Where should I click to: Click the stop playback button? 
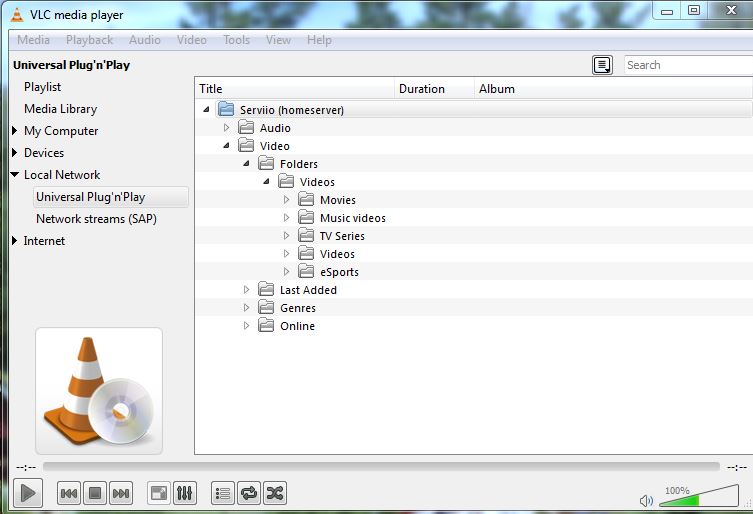[95, 493]
